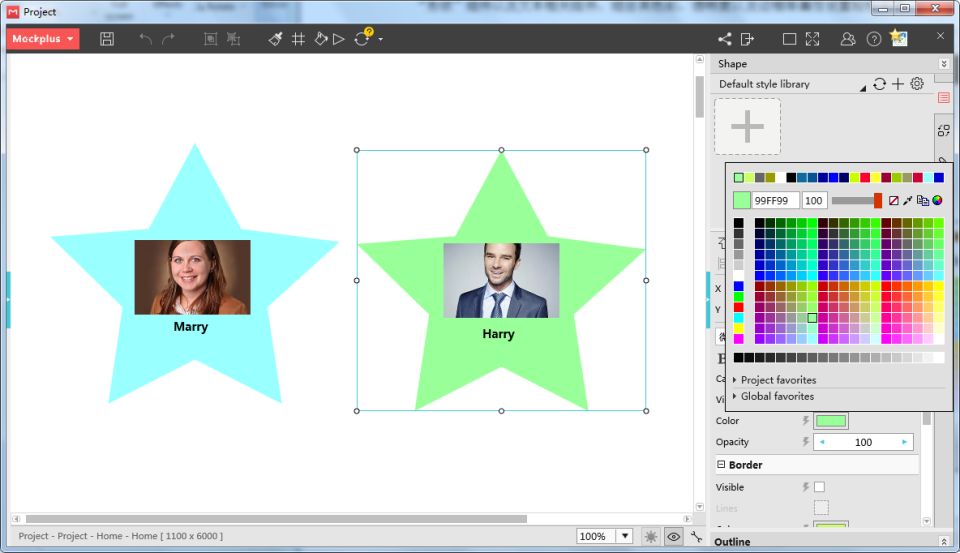Click the hex color input field 99FF99
The image size is (960, 553).
775,201
